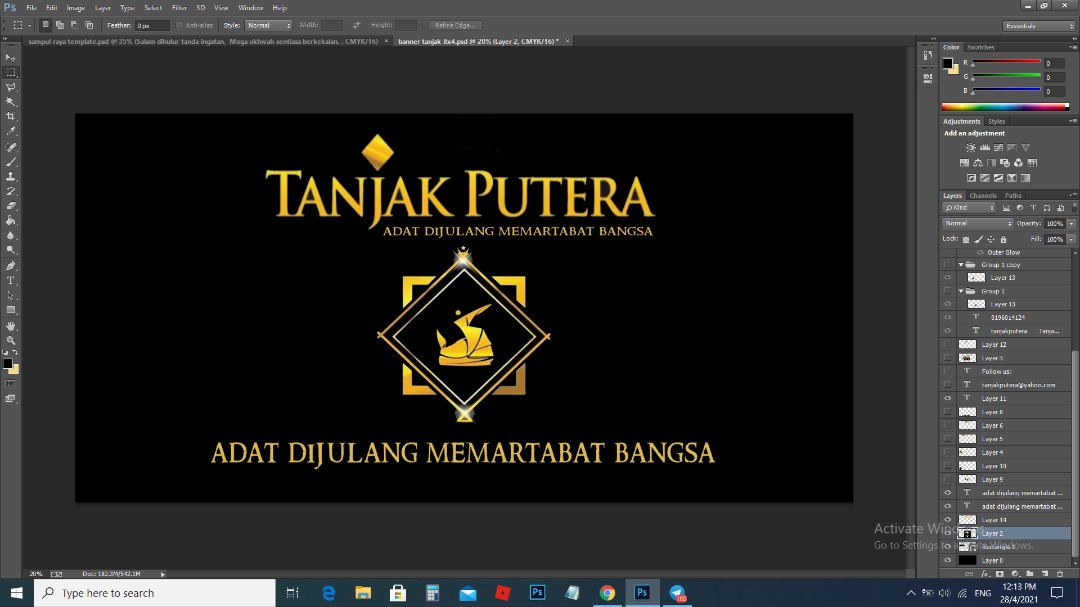This screenshot has width=1080, height=607.
Task: Toggle visibility of Layer 11
Action: (x=948, y=398)
